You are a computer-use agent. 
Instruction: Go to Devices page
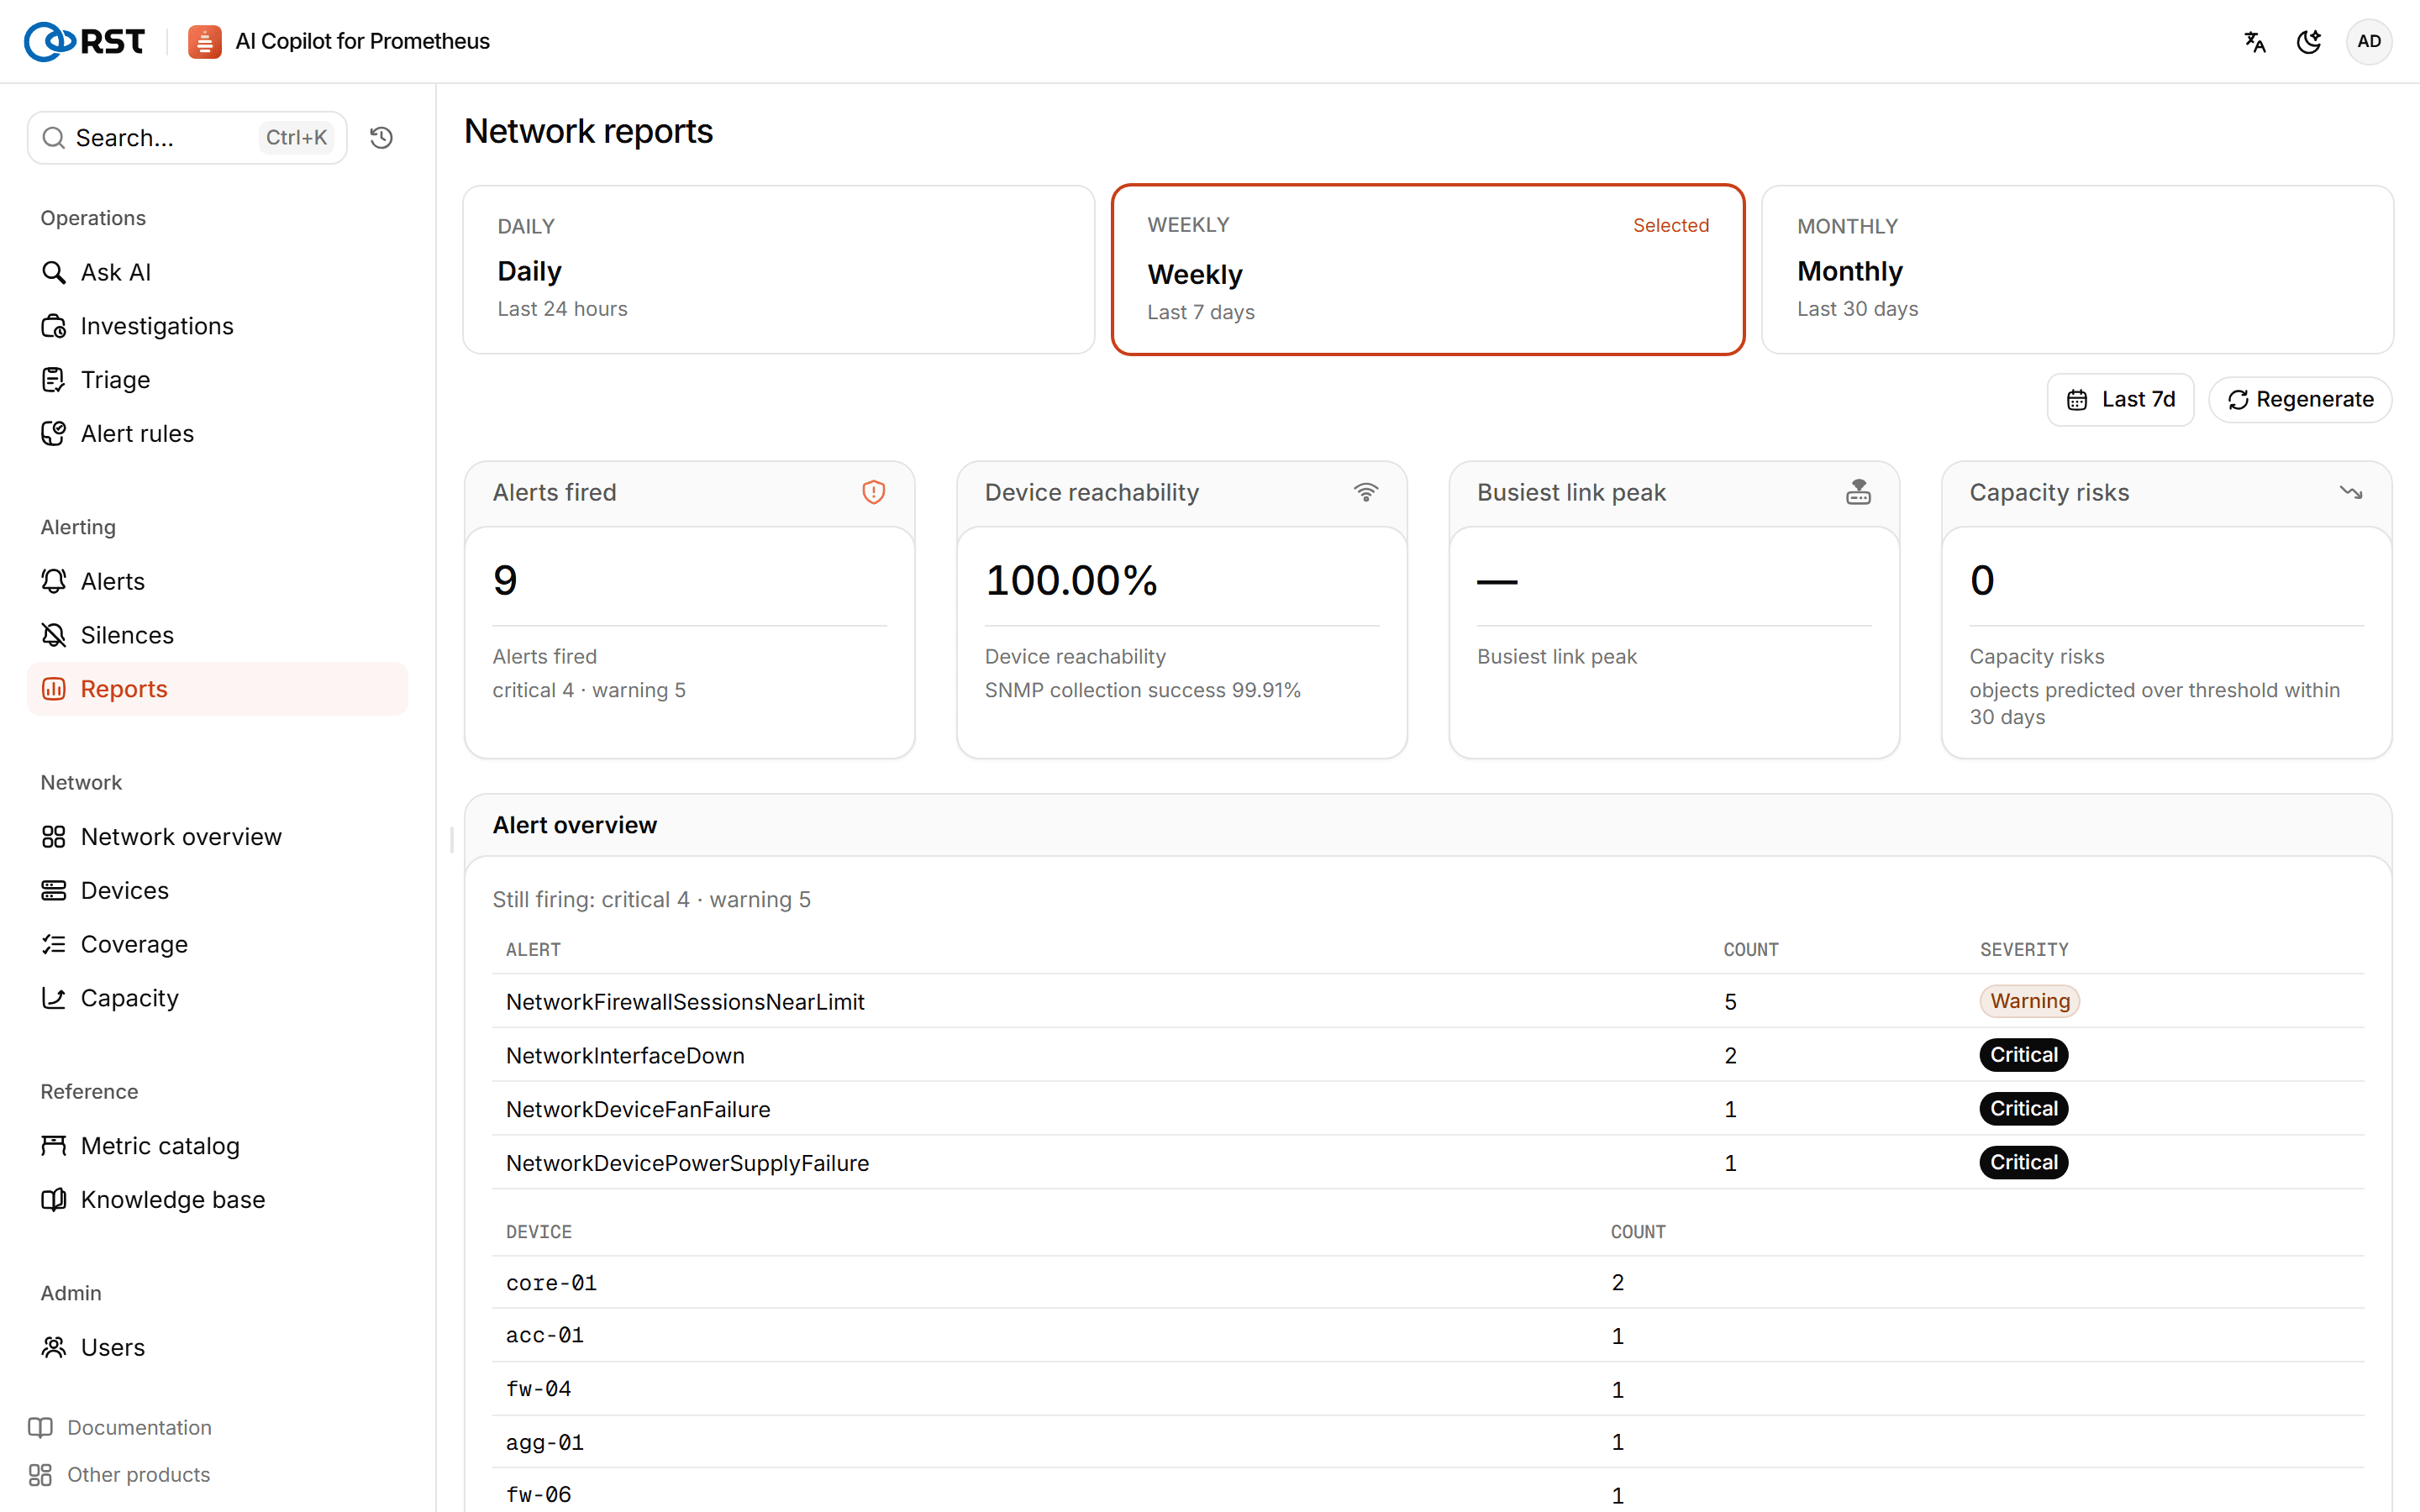(217, 890)
